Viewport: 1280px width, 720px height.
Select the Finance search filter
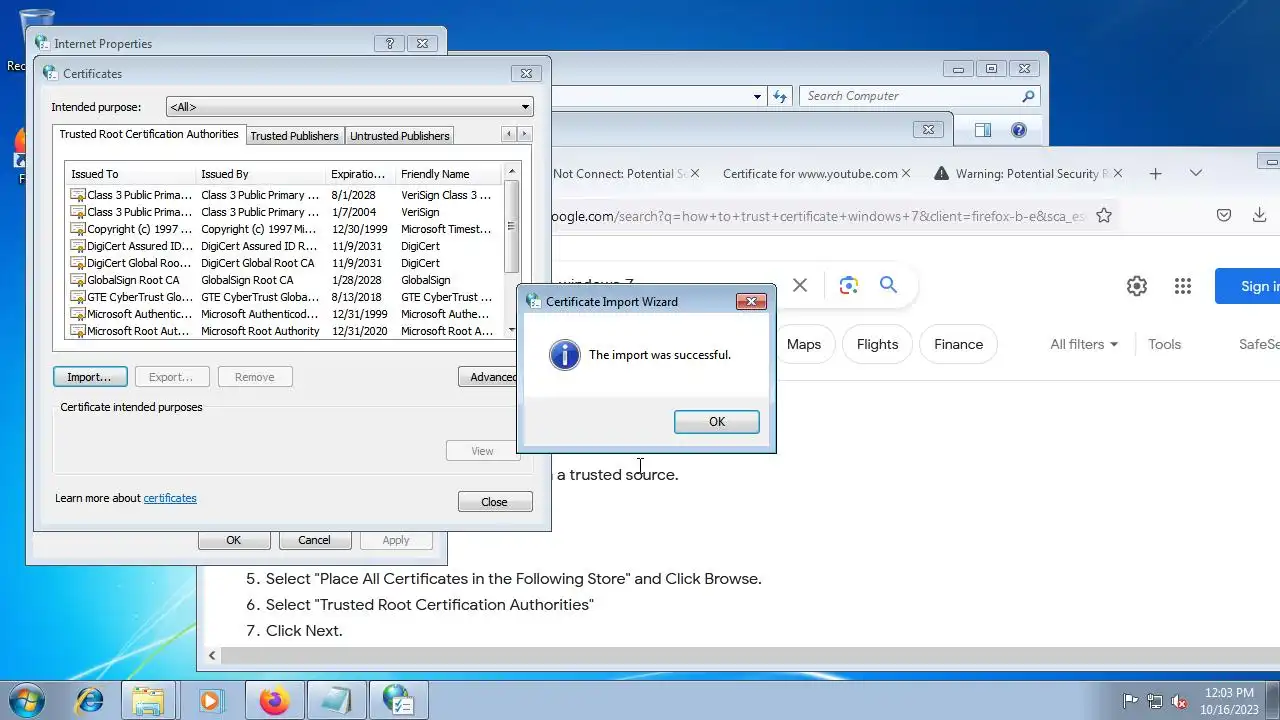pyautogui.click(x=958, y=344)
